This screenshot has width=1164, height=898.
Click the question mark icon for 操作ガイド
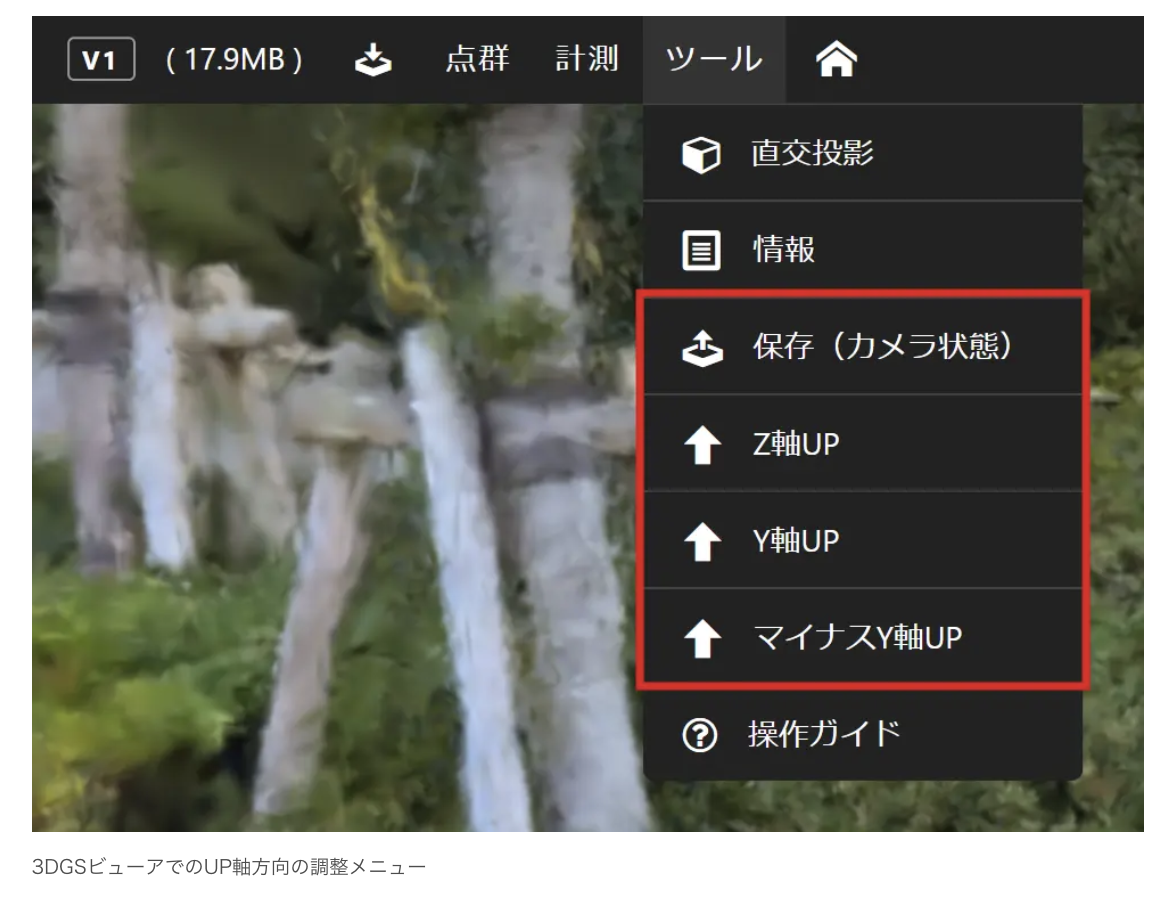[x=700, y=735]
